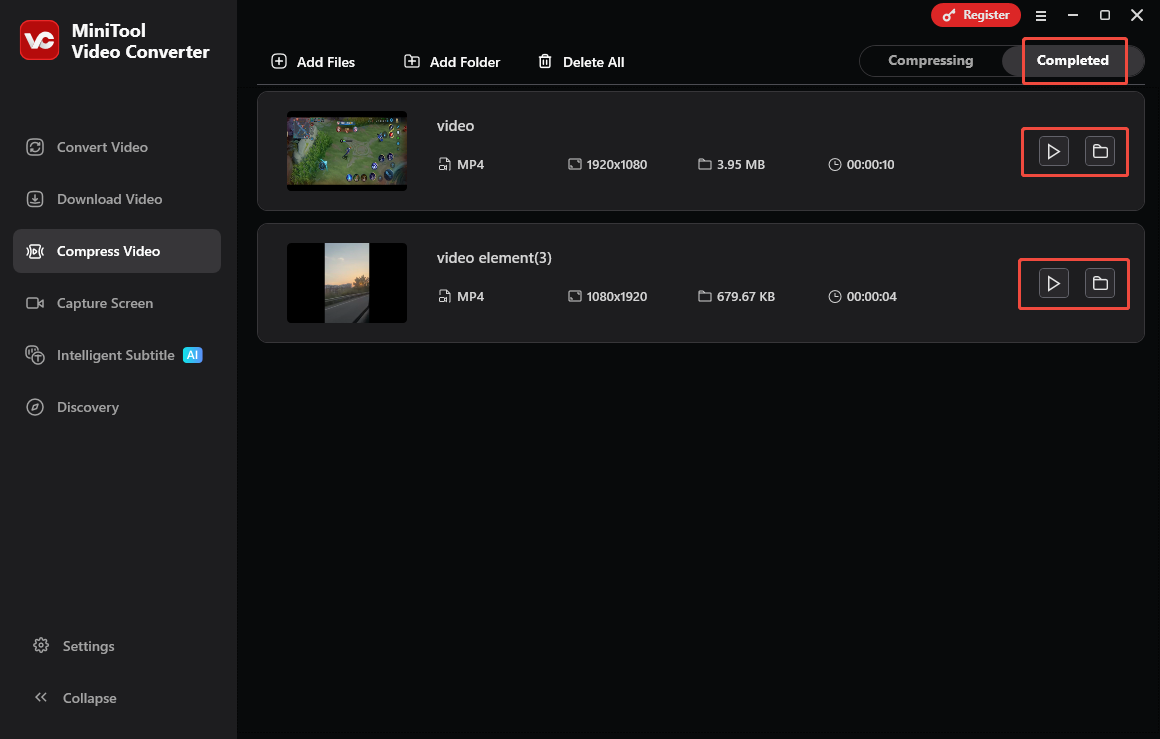Open folder for 'video element(3)'
This screenshot has height=739, width=1160.
1100,283
